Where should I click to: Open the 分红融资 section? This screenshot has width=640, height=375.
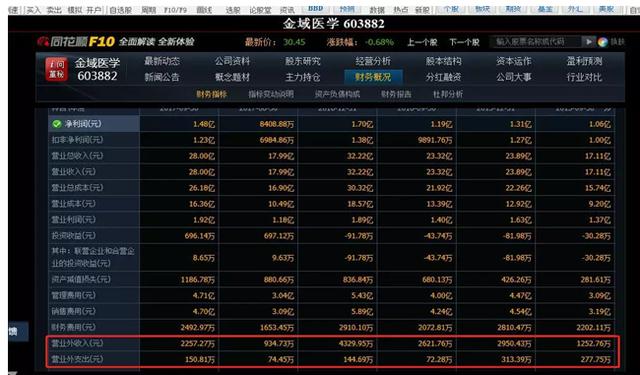click(x=444, y=77)
